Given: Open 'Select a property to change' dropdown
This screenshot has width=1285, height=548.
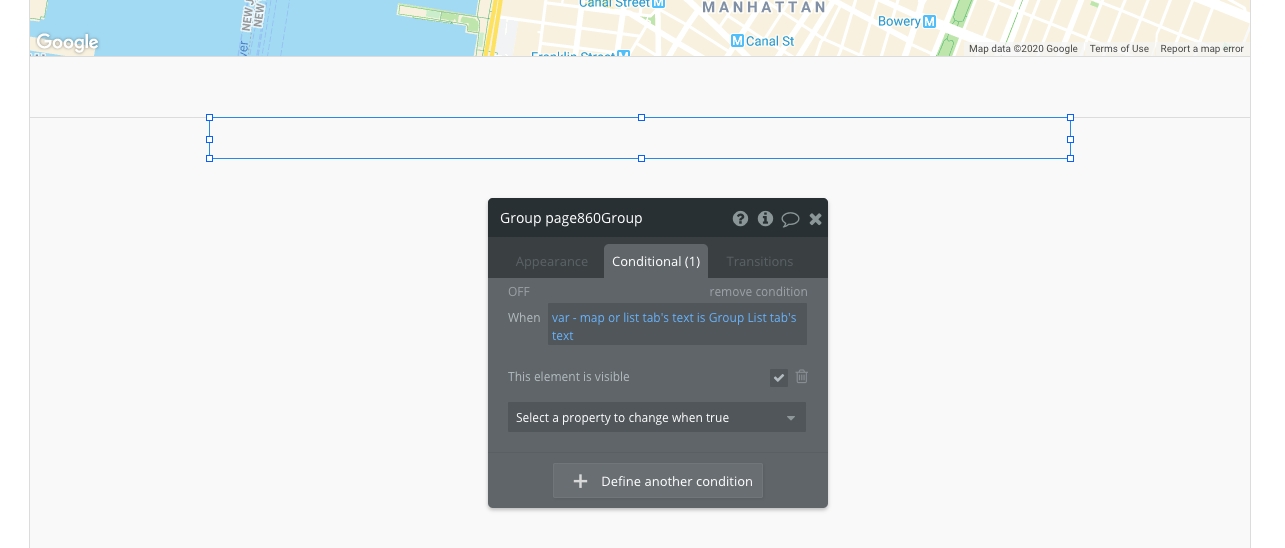Looking at the screenshot, I should (656, 418).
